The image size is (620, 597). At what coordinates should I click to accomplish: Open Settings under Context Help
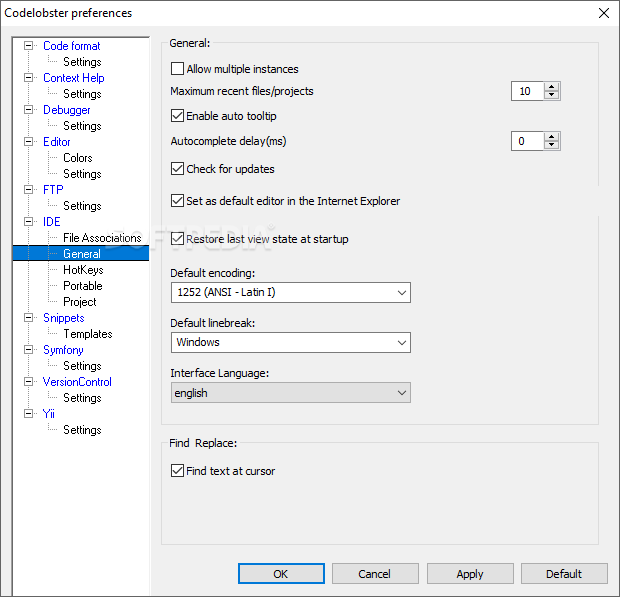[x=82, y=94]
